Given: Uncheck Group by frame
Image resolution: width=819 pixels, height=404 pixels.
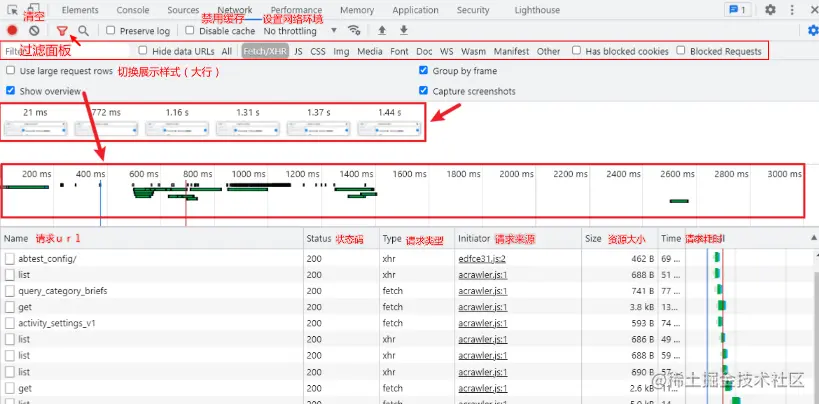Looking at the screenshot, I should [424, 70].
